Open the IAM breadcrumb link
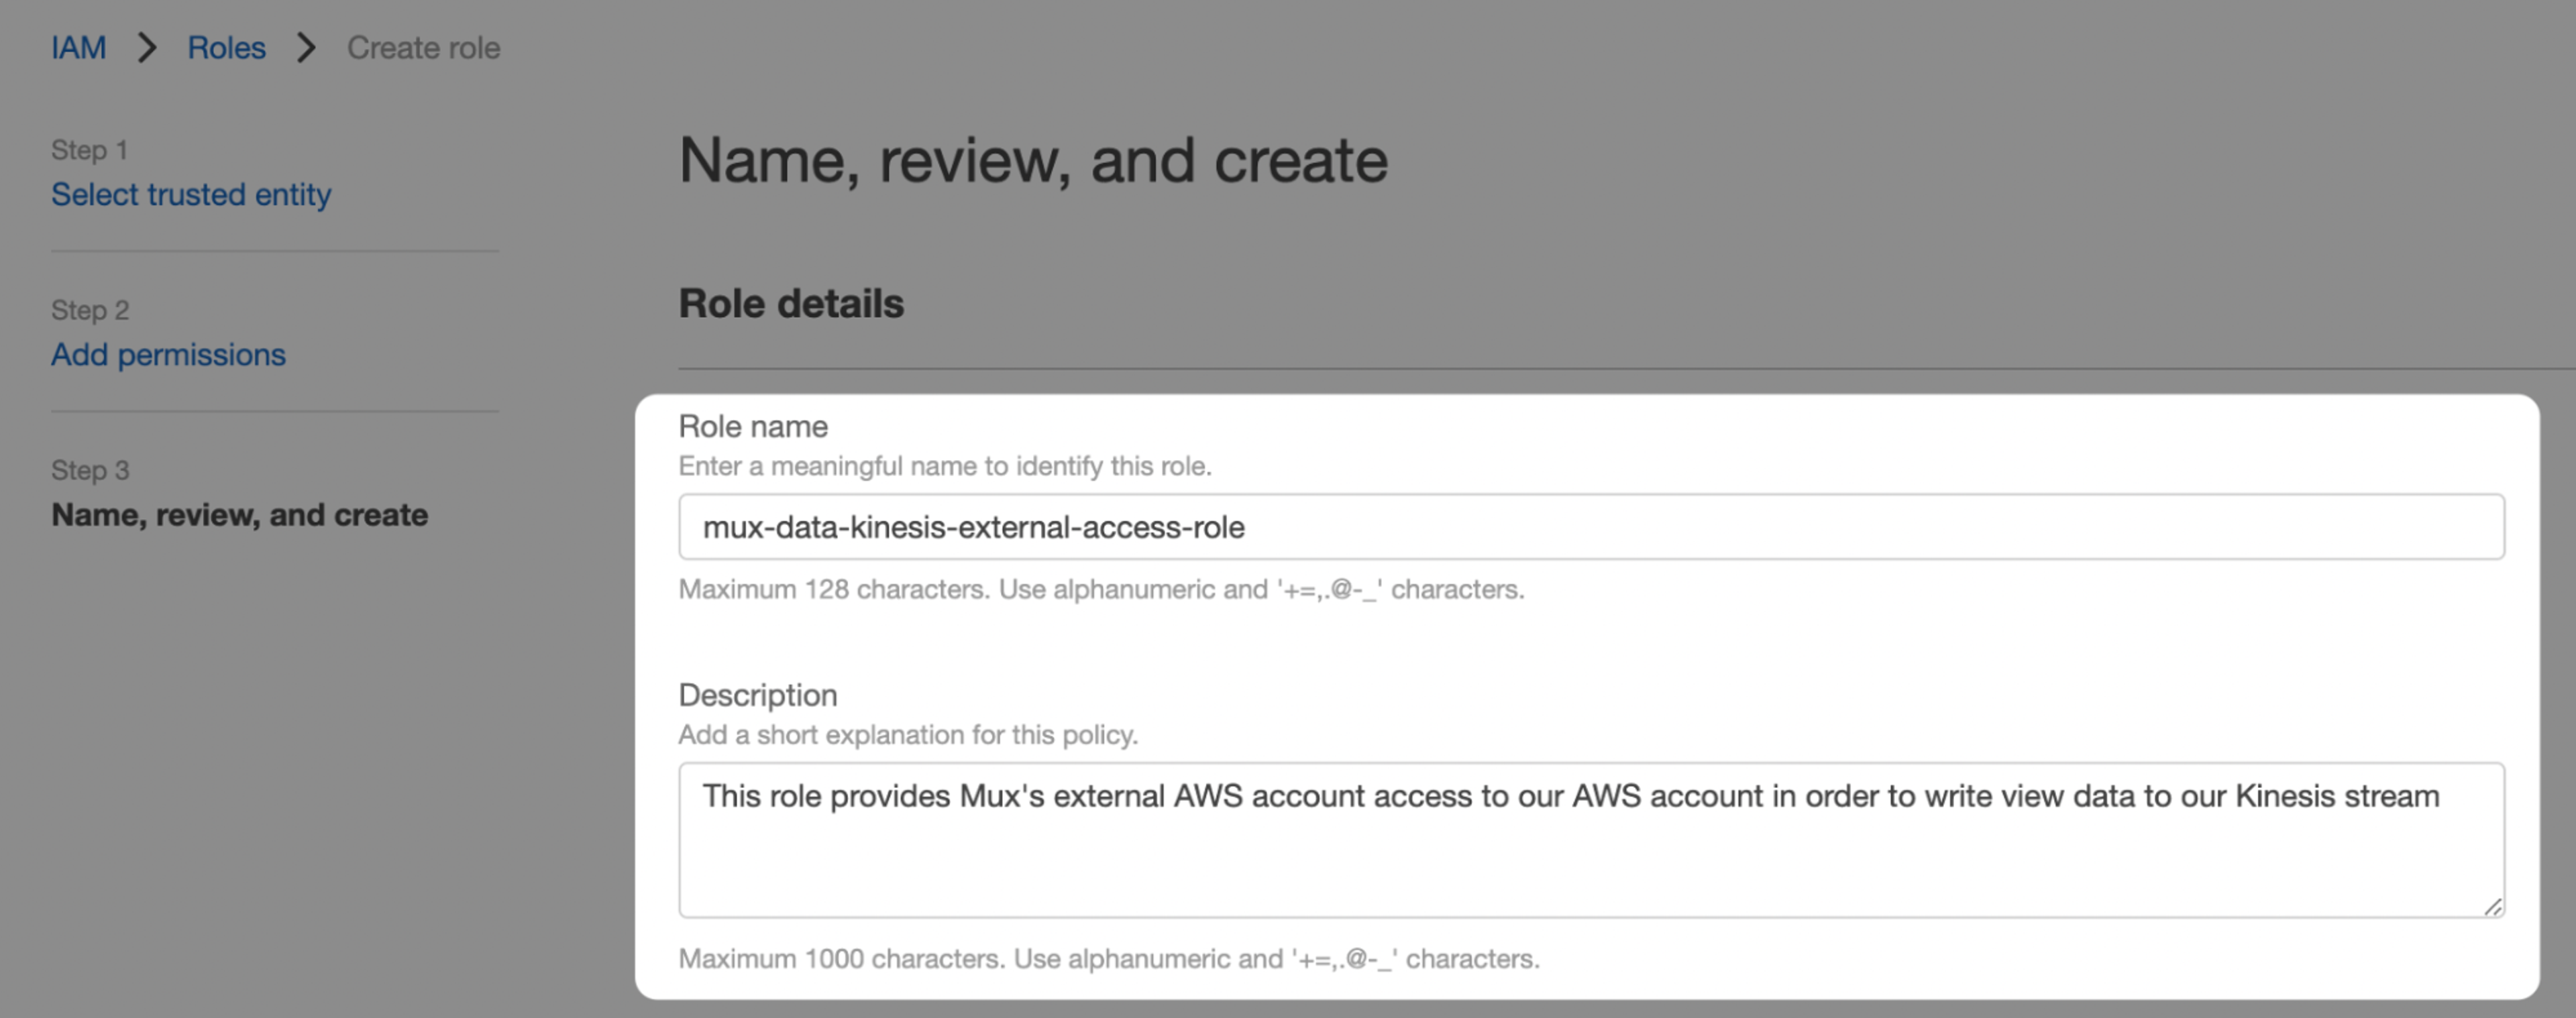This screenshot has width=2576, height=1018. (78, 48)
